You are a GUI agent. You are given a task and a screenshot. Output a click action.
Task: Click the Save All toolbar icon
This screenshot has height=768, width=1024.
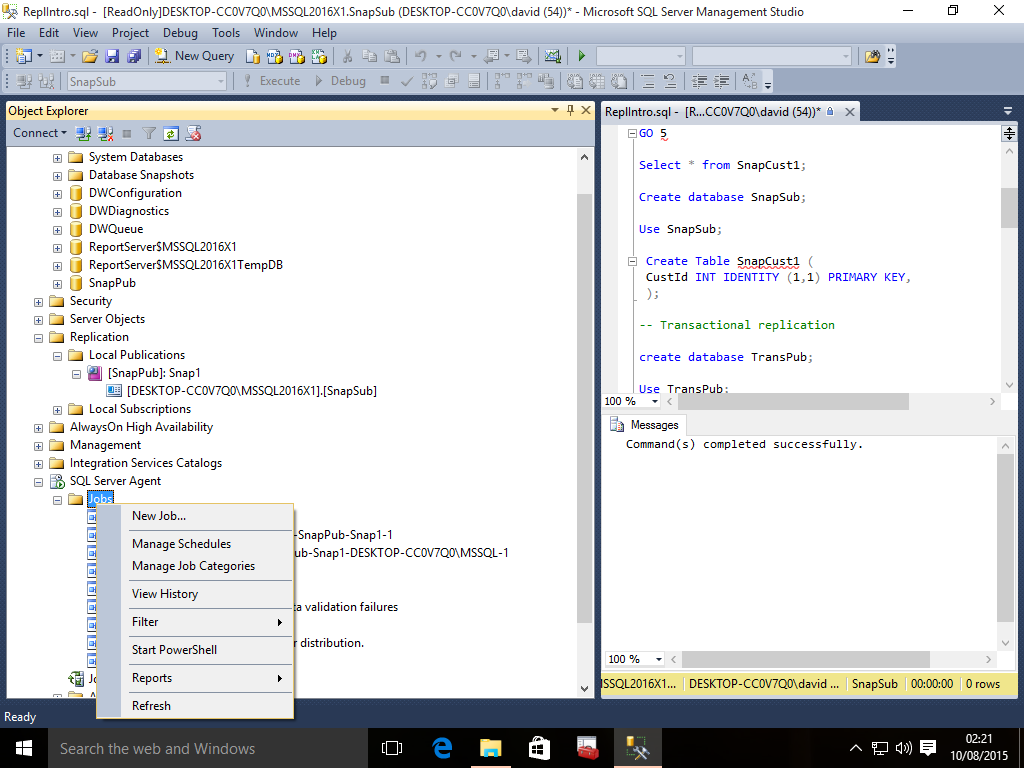tap(133, 56)
